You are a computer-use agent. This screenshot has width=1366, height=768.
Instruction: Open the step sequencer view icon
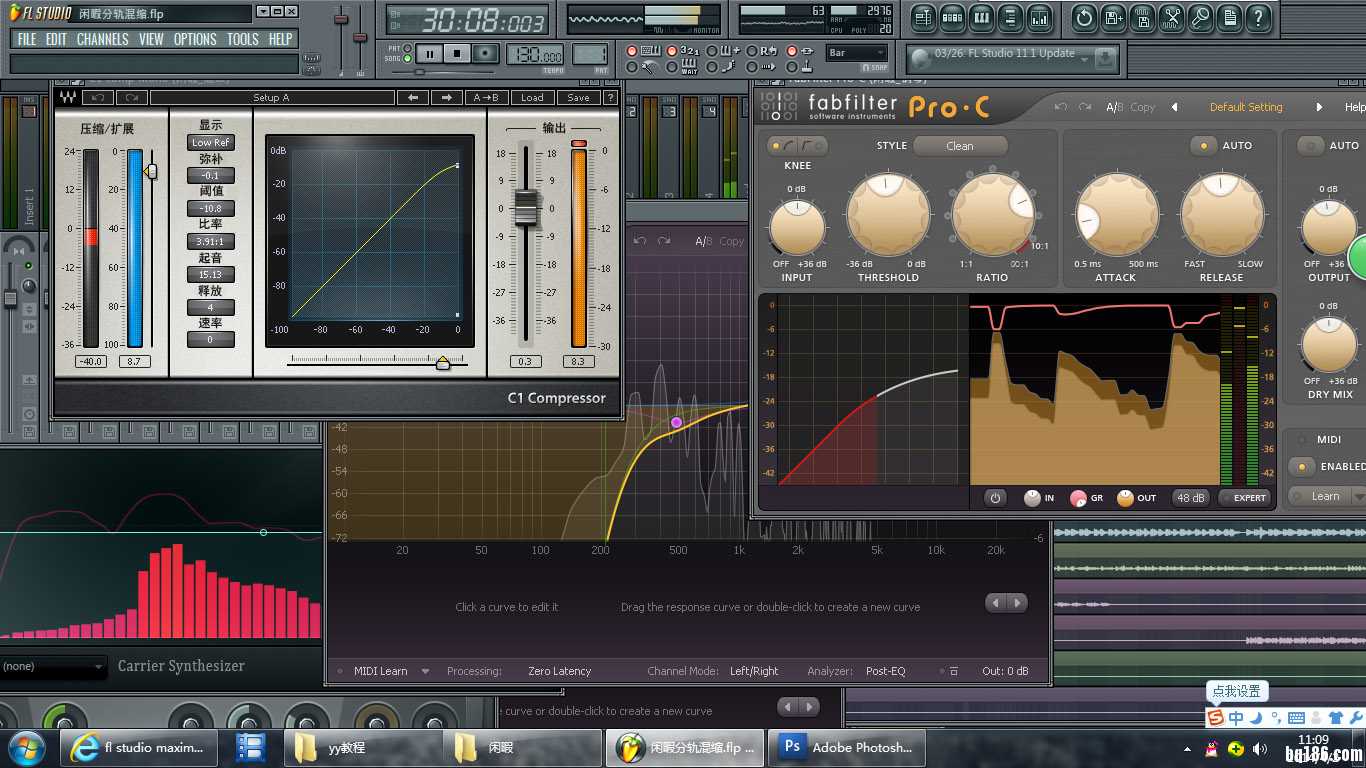point(952,18)
